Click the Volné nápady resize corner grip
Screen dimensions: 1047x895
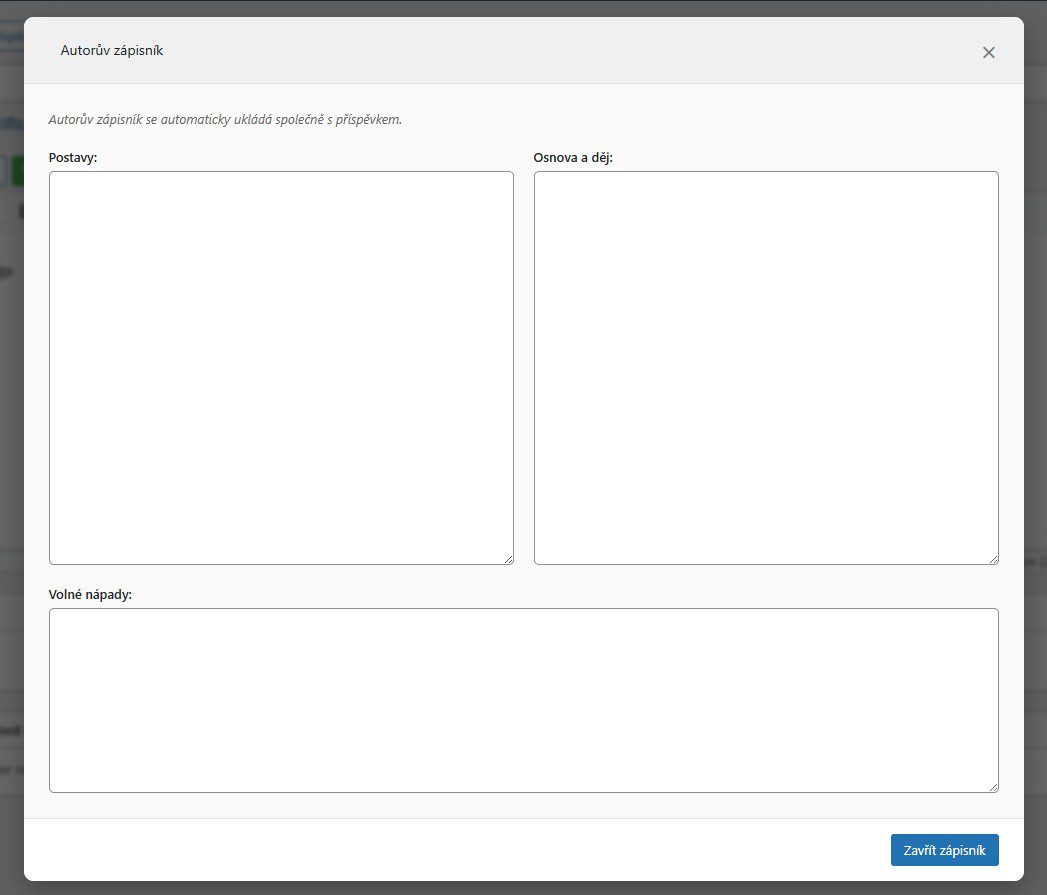pyautogui.click(x=993, y=787)
